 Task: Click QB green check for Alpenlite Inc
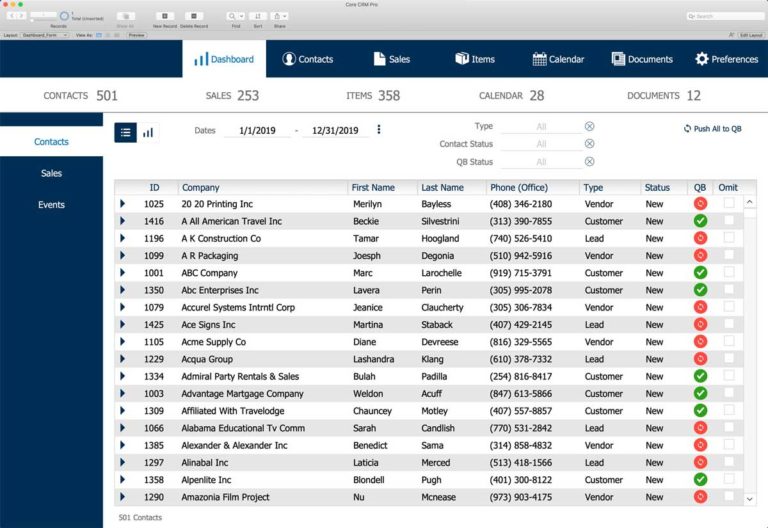[x=700, y=480]
